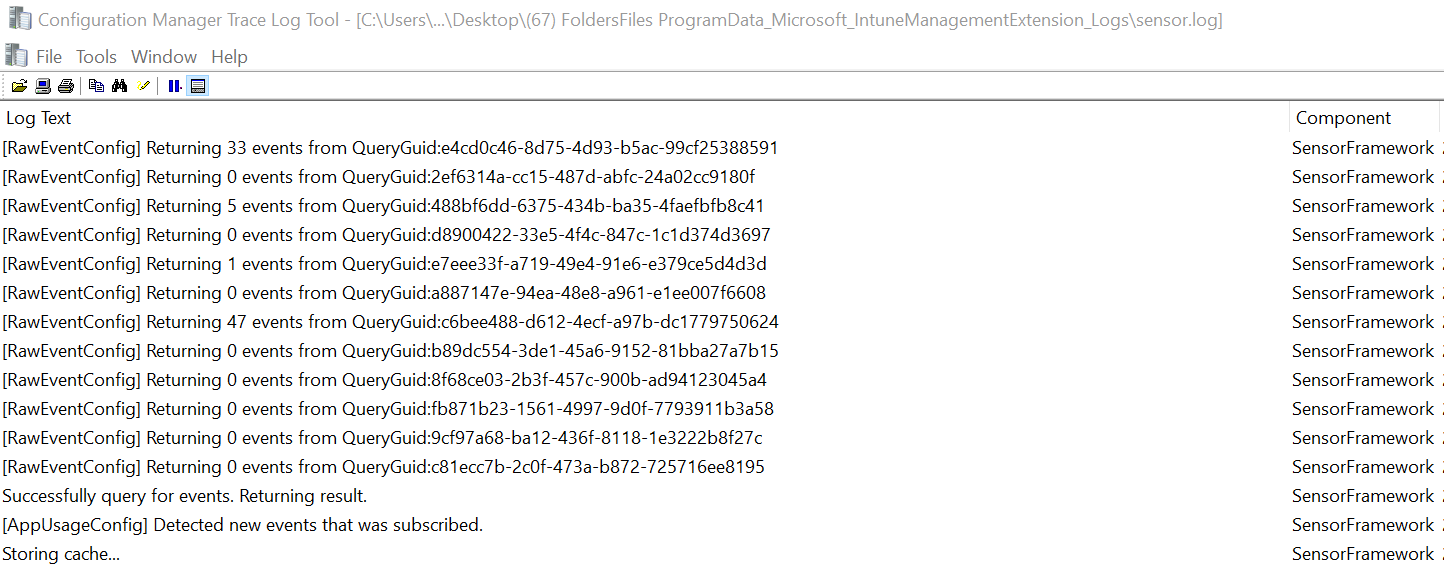Open the Tools menu
Screen dimensions: 1444x573
pos(97,57)
